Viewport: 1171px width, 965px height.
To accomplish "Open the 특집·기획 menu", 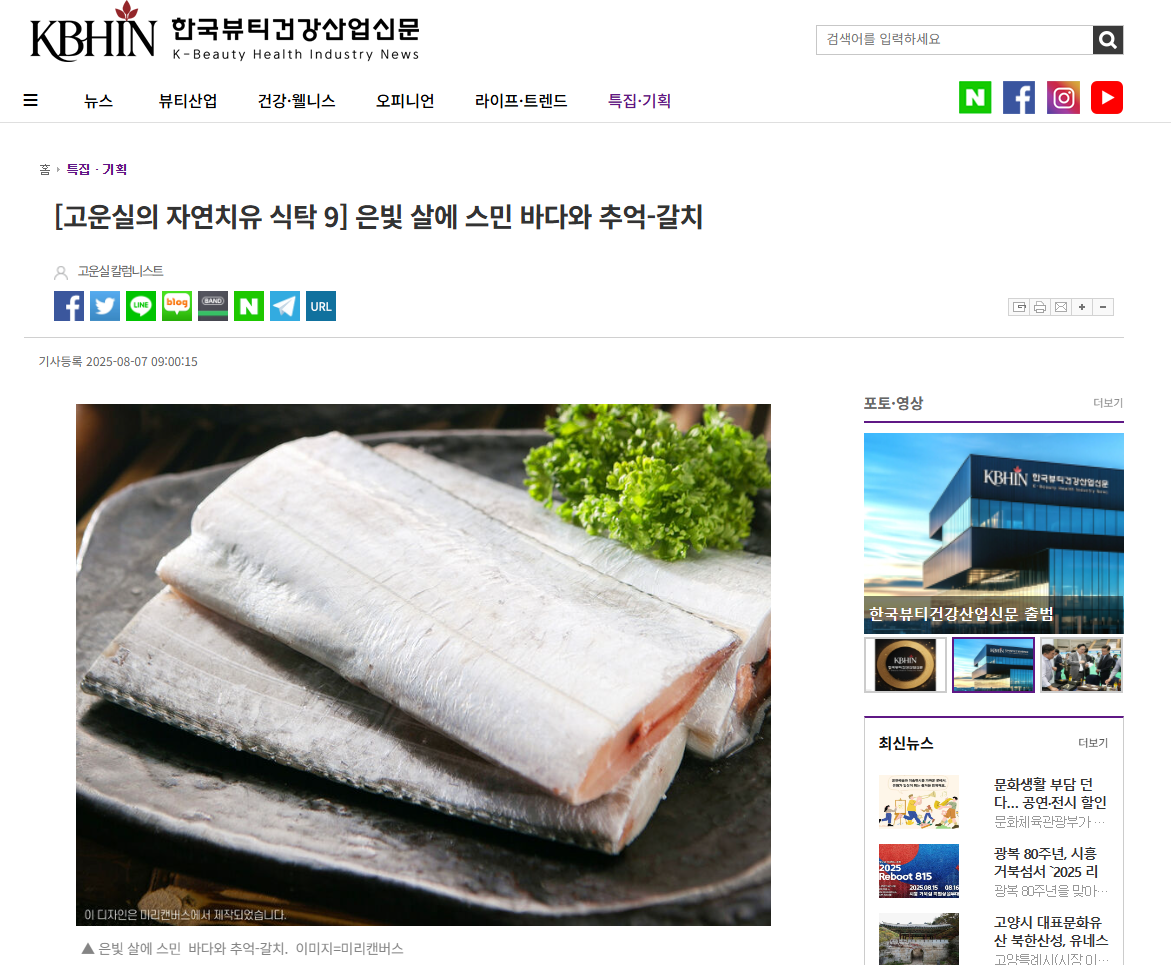I will tap(639, 101).
